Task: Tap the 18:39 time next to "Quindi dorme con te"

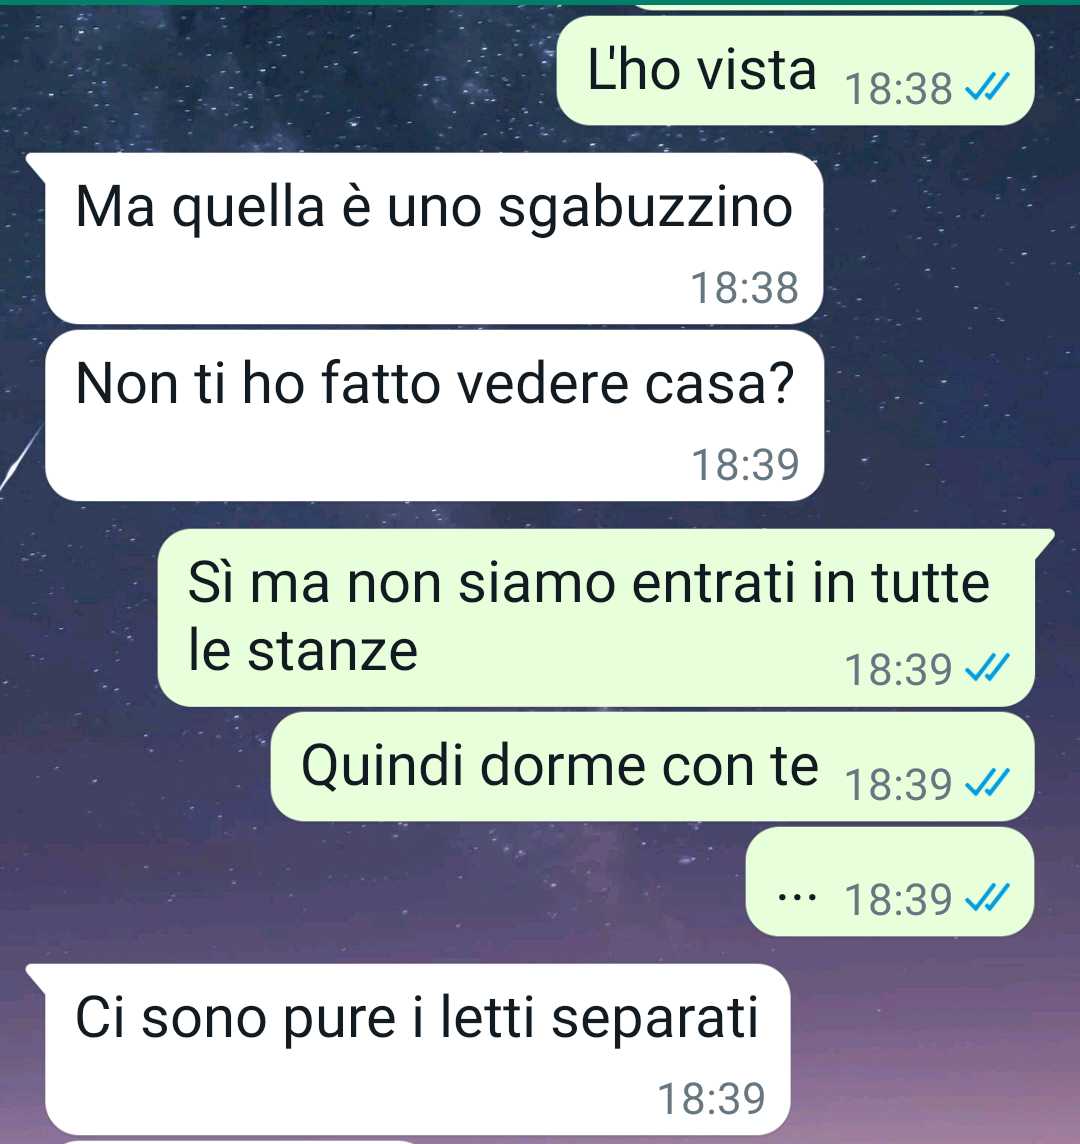Action: point(898,784)
